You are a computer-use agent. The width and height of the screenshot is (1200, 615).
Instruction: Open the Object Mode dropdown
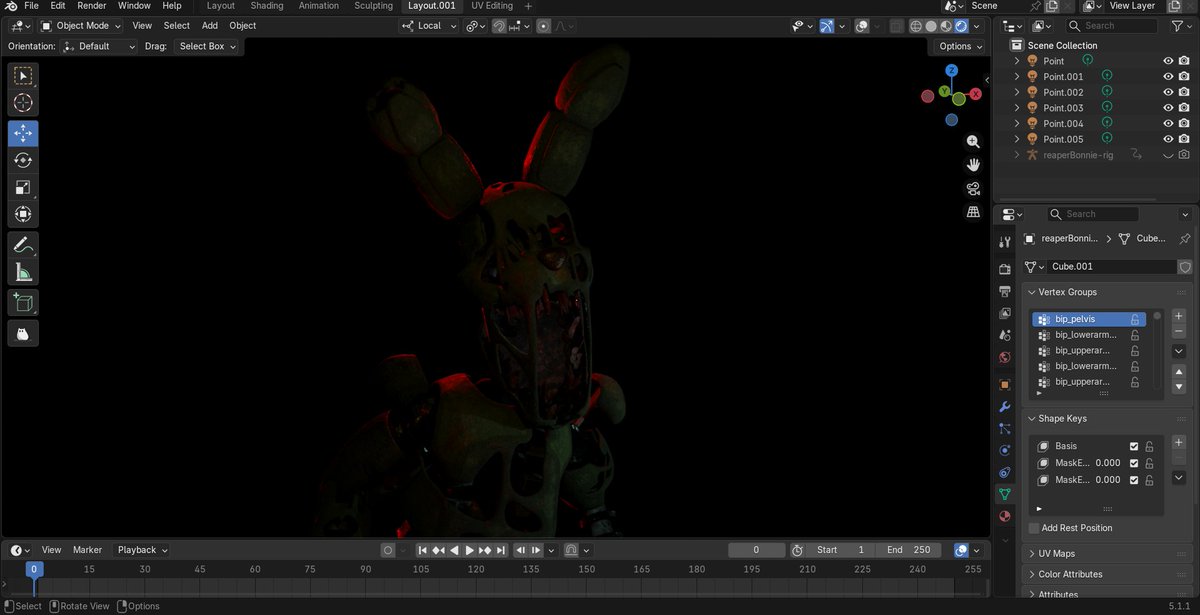(82, 26)
